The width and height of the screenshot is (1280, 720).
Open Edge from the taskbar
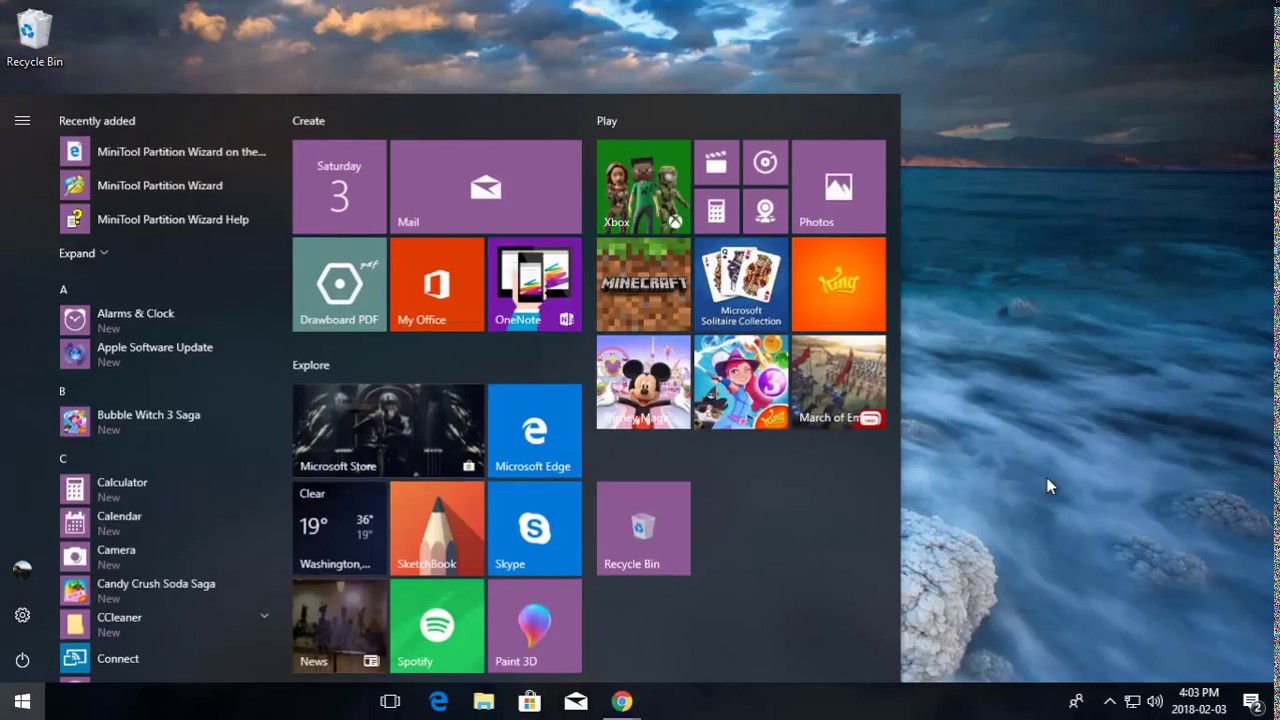tap(438, 702)
